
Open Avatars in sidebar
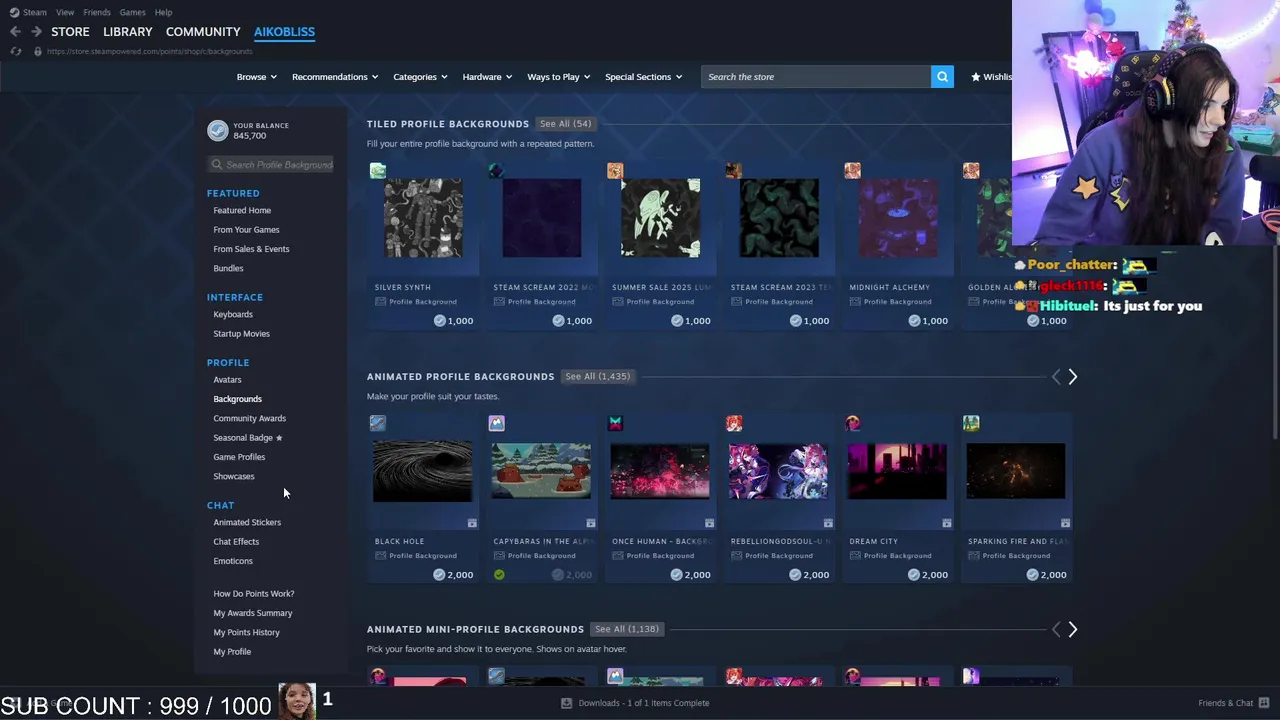pyautogui.click(x=227, y=380)
